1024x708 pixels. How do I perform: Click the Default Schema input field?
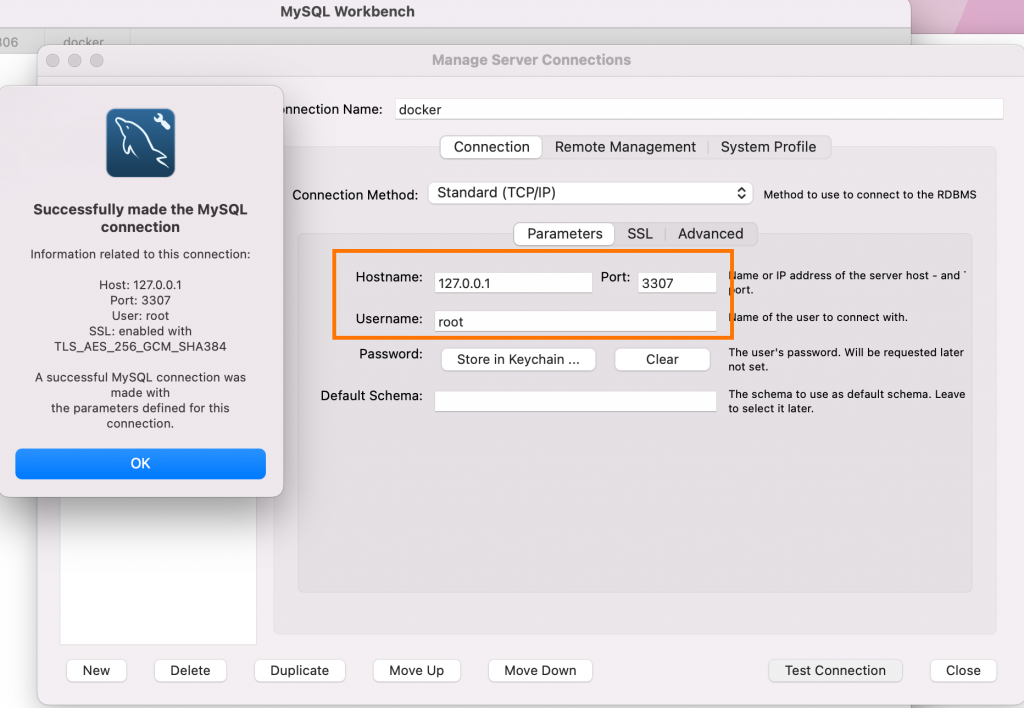[575, 401]
